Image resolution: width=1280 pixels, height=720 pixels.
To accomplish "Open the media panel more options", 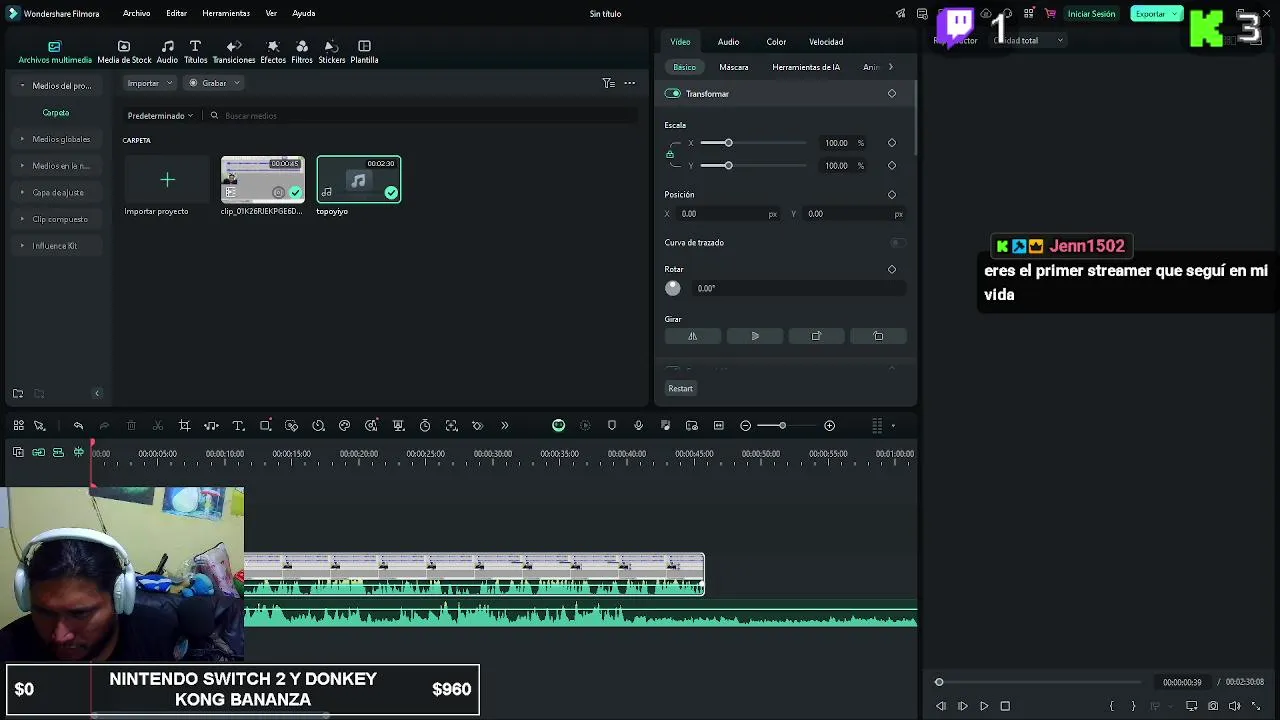I will click(629, 83).
